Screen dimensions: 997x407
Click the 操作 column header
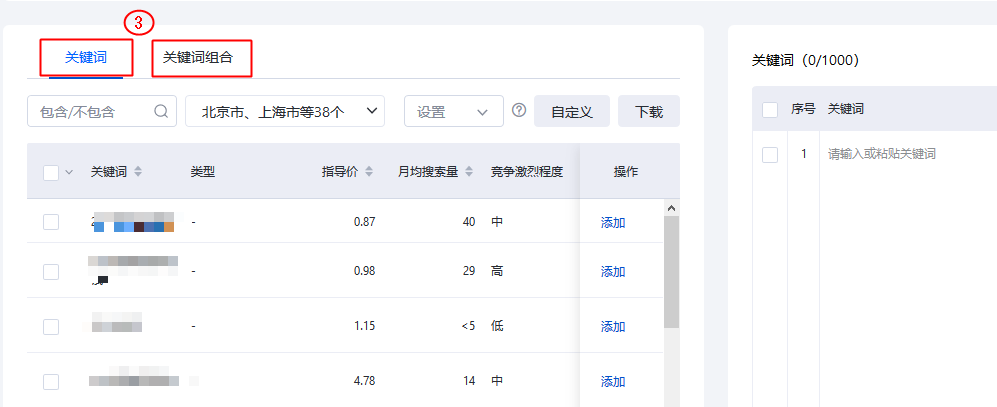(x=626, y=172)
